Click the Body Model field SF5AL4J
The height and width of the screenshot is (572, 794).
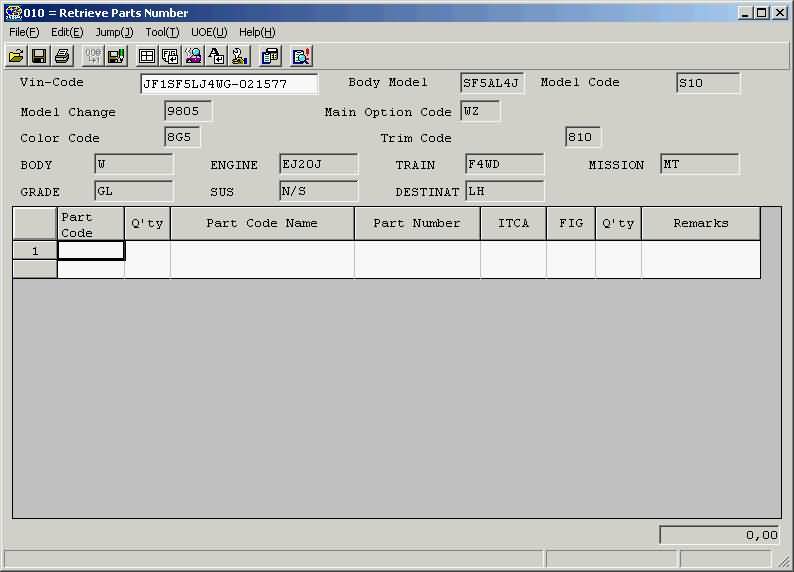point(492,83)
